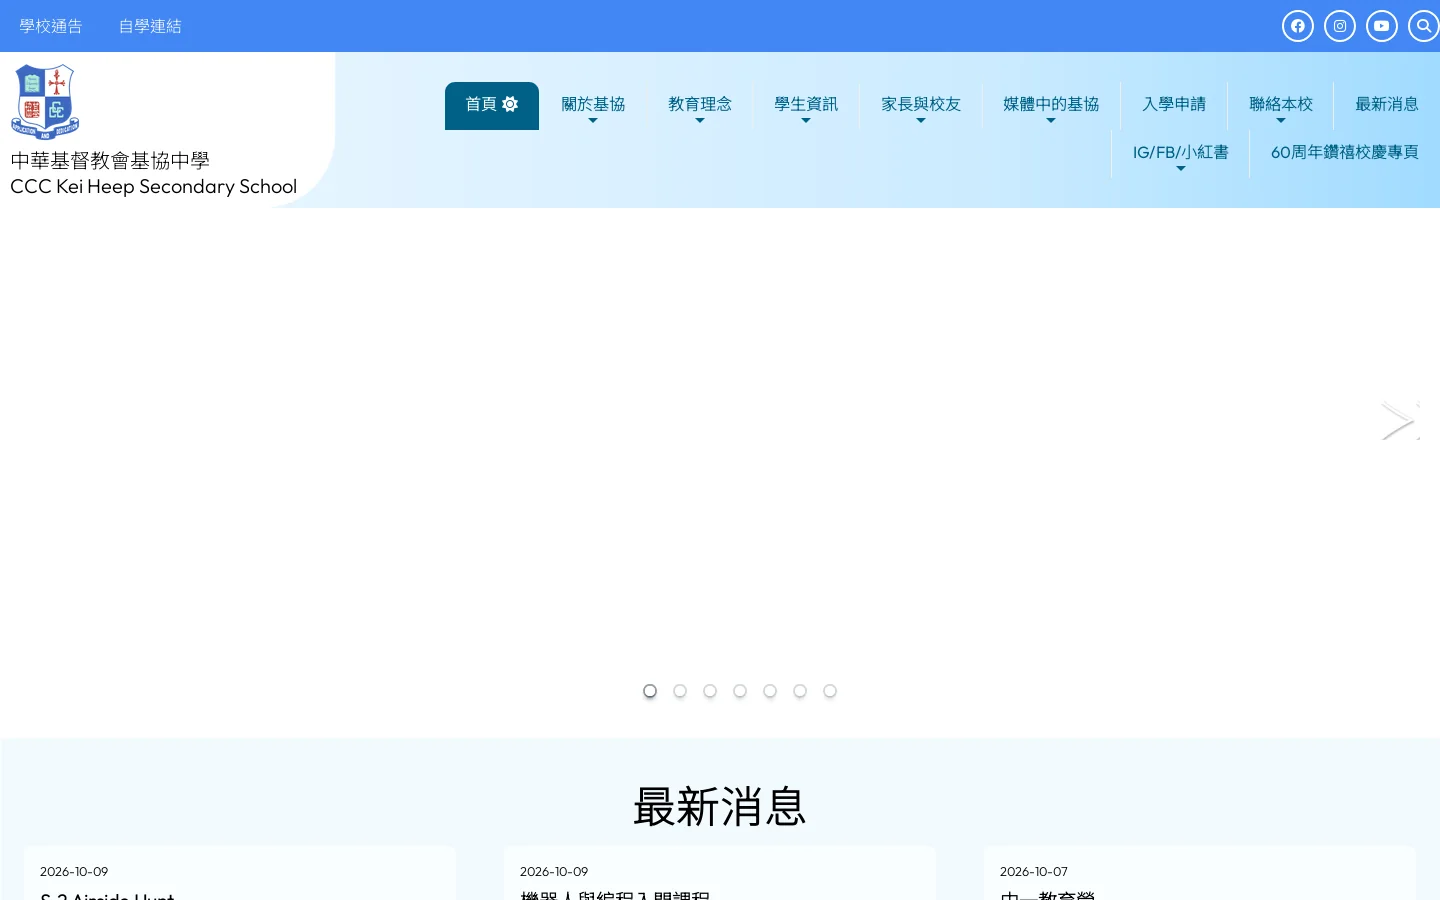Image resolution: width=1440 pixels, height=900 pixels.
Task: Expand the 關於基協 dropdown menu
Action: point(593,105)
